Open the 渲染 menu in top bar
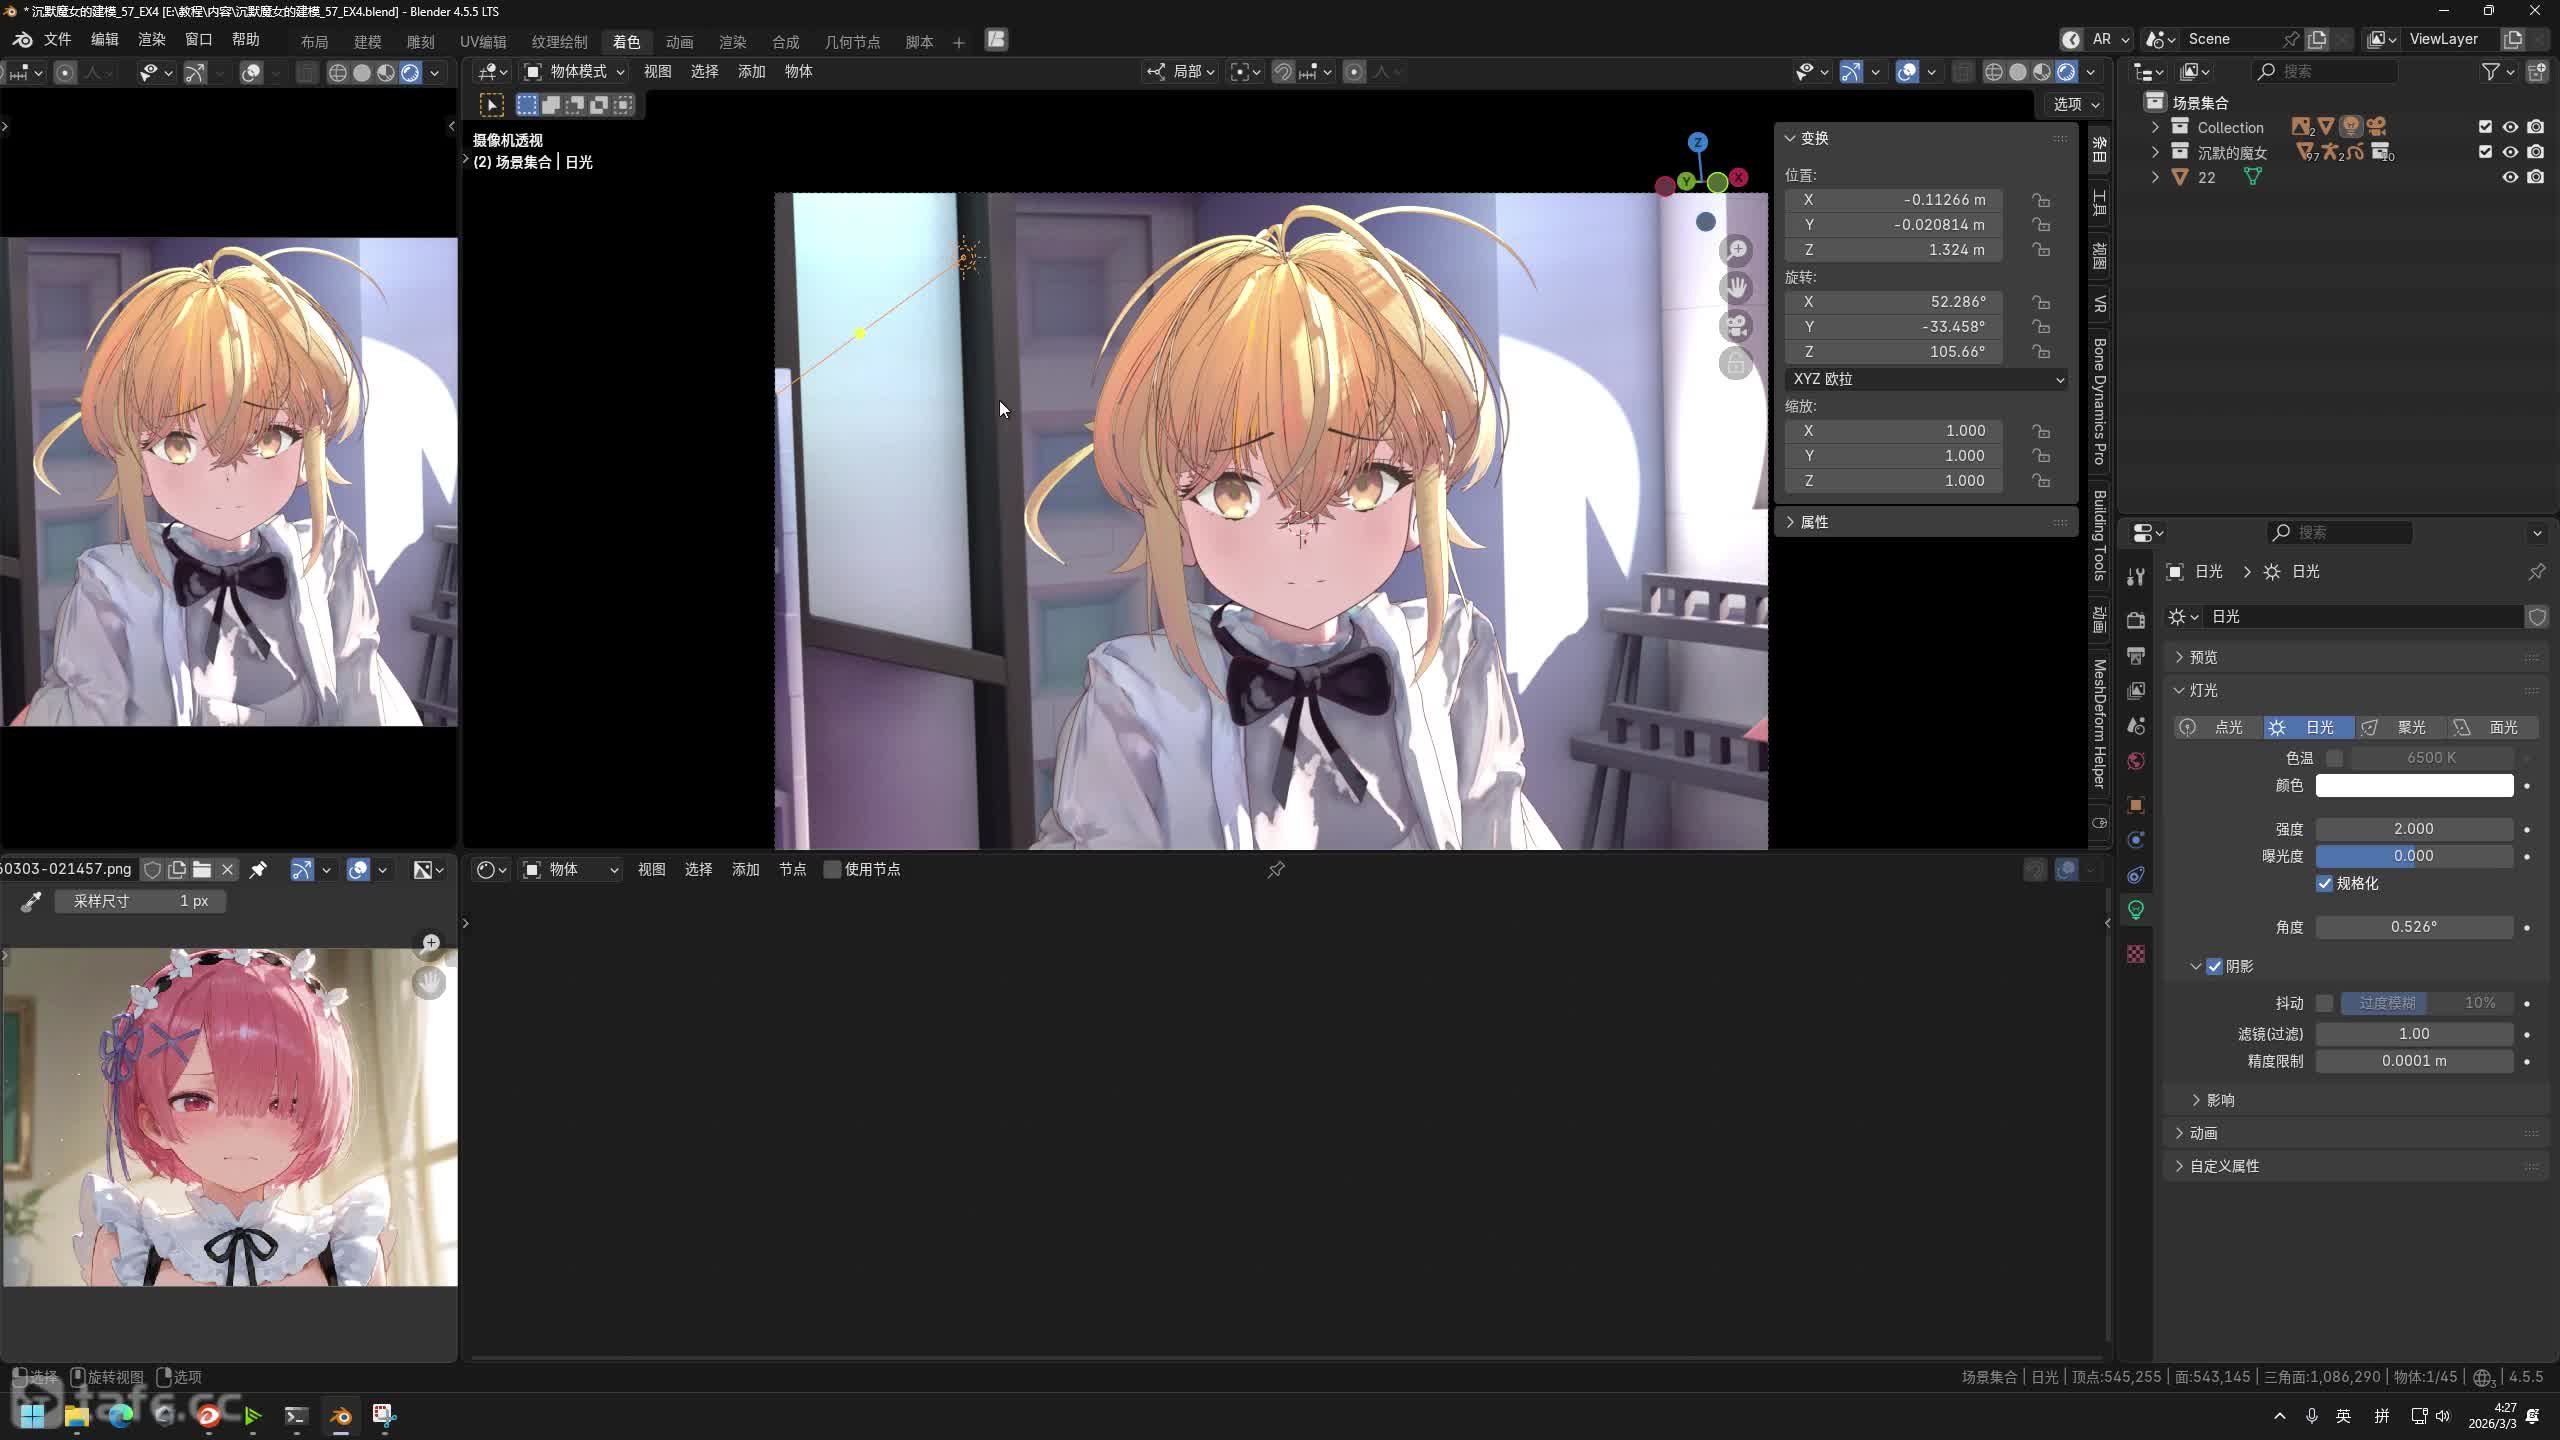The image size is (2560, 1440). click(x=151, y=39)
